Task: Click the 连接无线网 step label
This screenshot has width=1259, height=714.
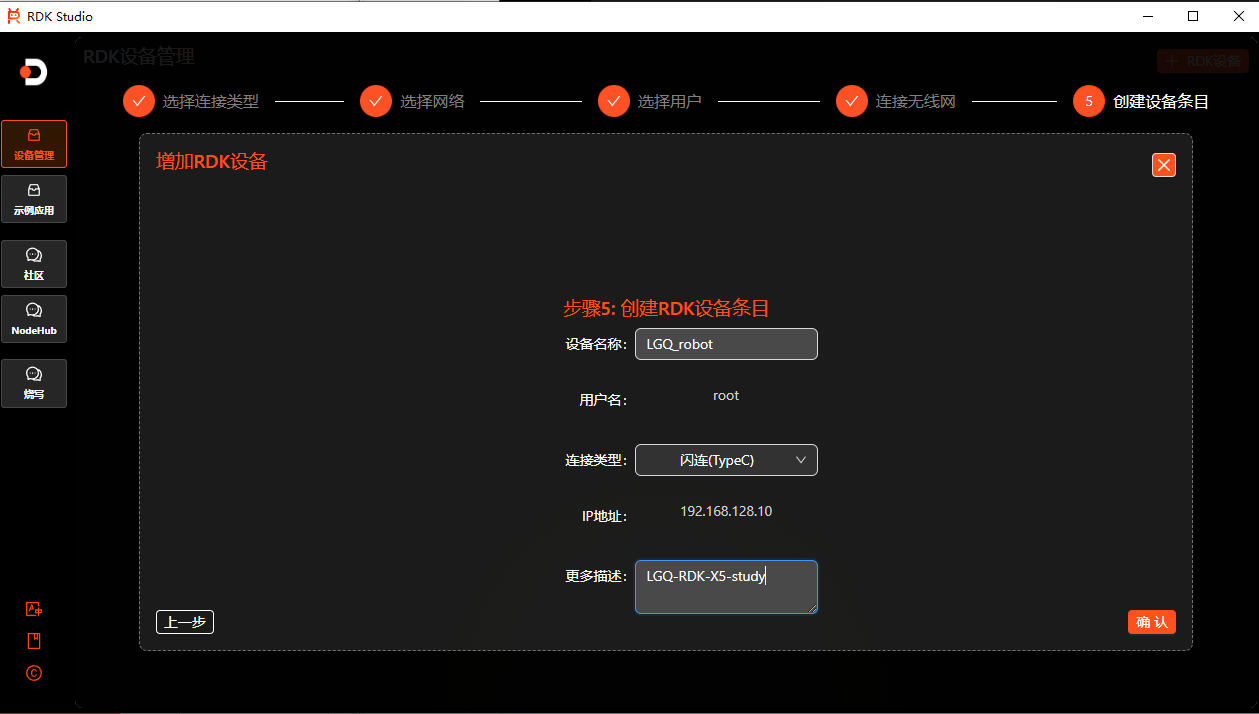Action: click(x=916, y=101)
